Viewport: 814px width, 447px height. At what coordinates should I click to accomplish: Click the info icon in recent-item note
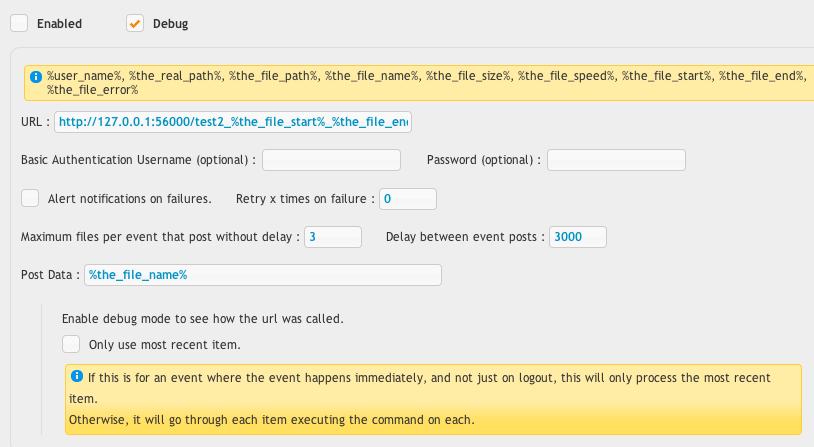77,376
